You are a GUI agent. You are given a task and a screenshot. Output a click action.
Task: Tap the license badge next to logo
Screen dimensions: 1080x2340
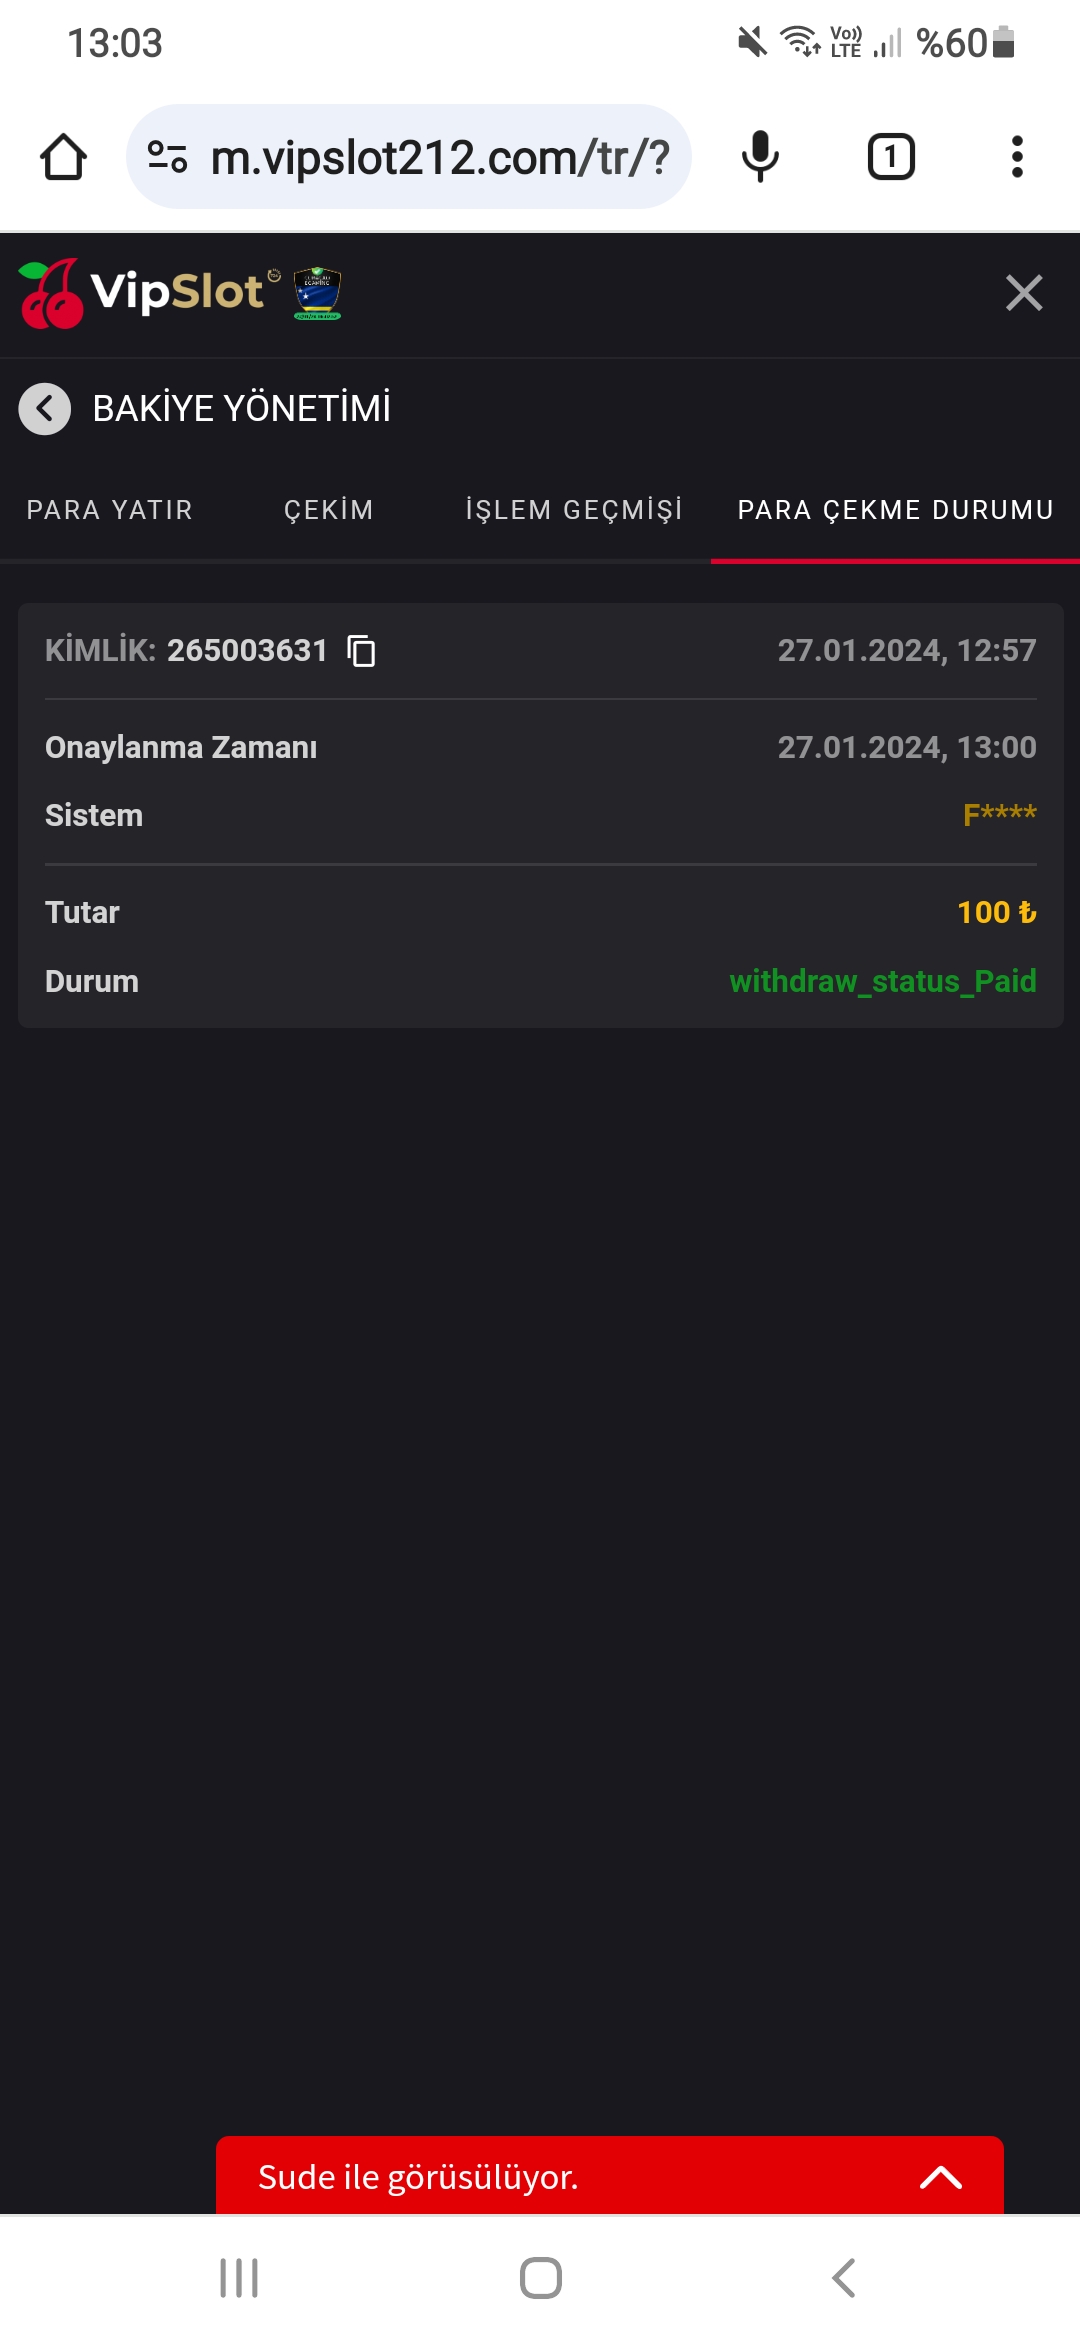[x=317, y=293]
